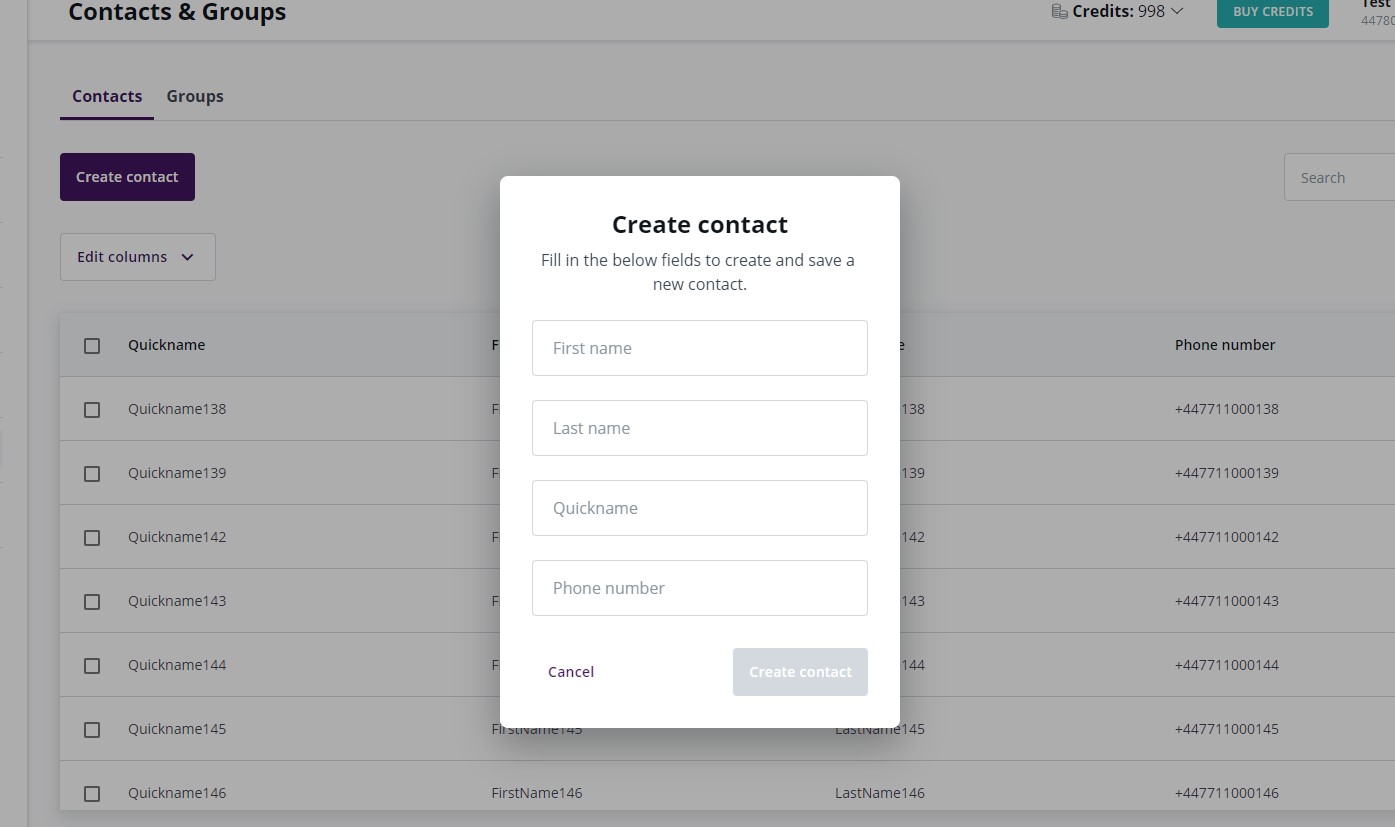This screenshot has height=827, width=1395.
Task: Check the select-all checkbox in table header
Action: [92, 345]
